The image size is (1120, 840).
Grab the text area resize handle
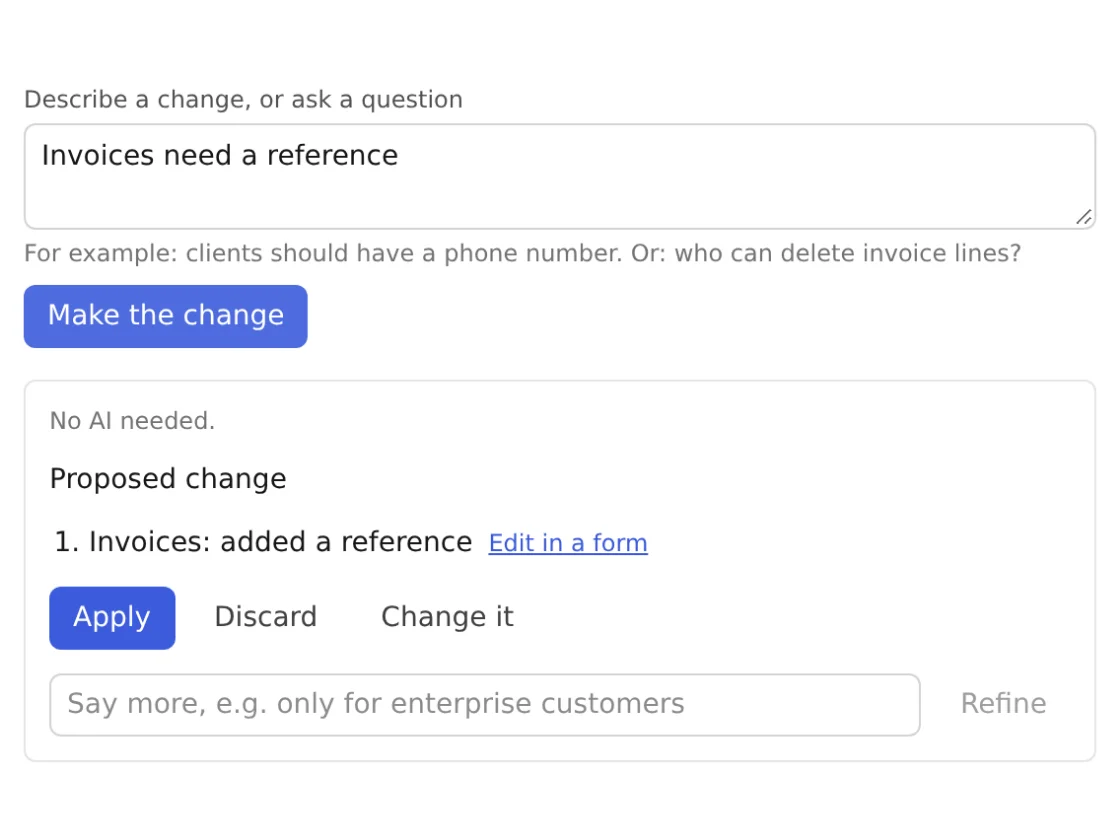pos(1084,217)
